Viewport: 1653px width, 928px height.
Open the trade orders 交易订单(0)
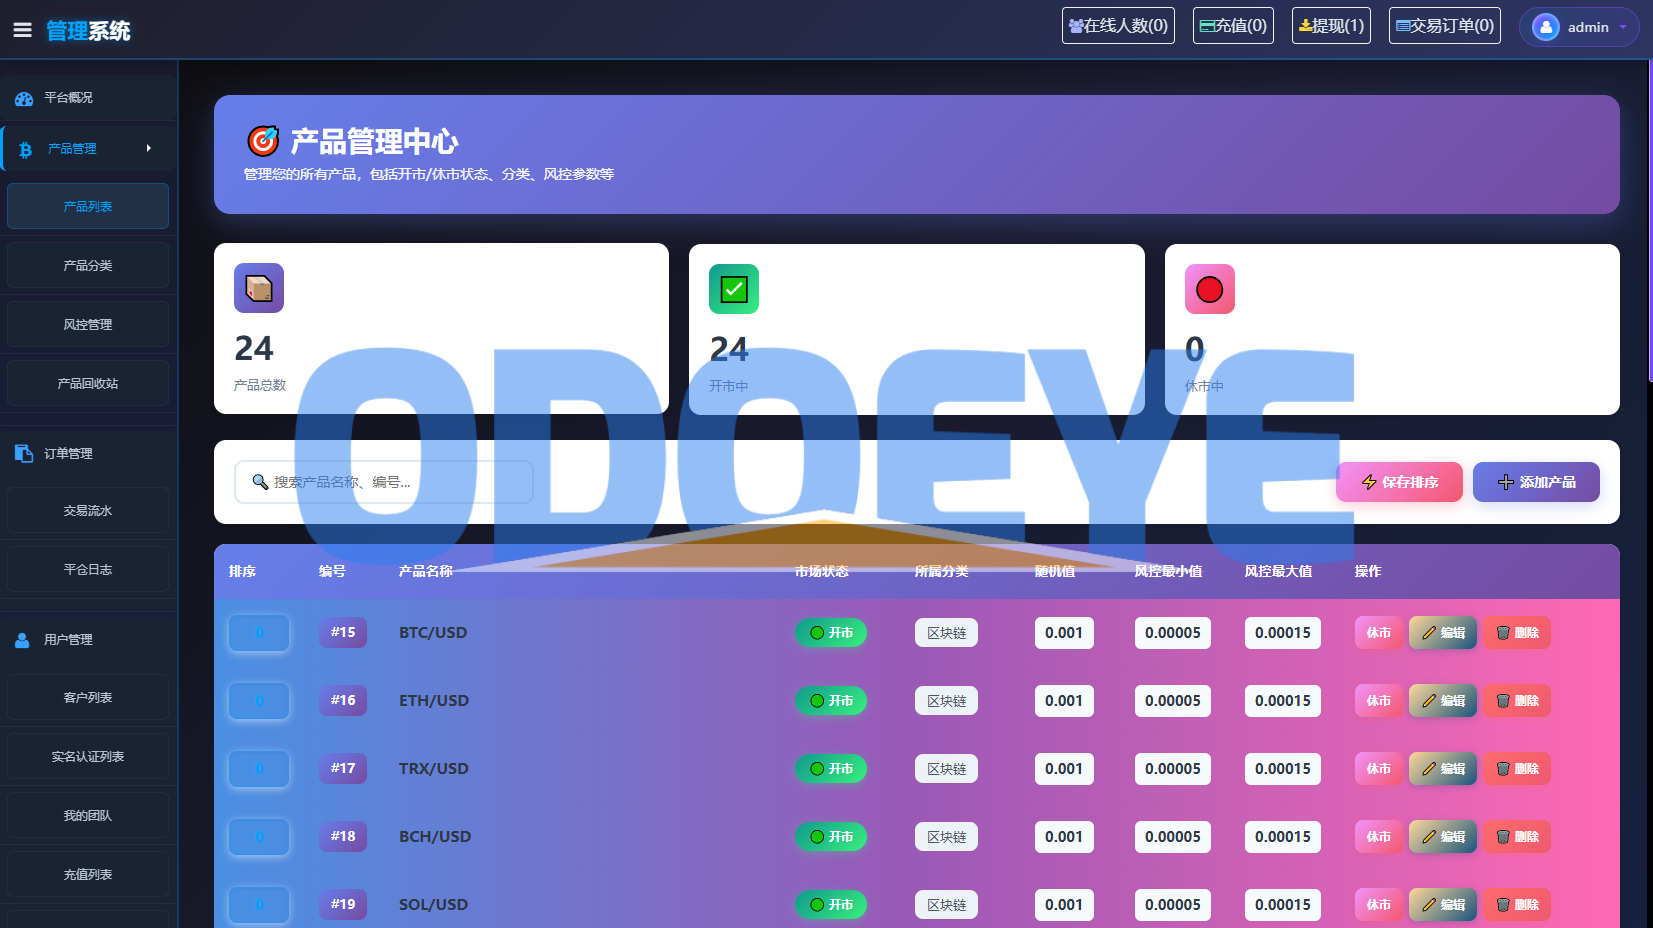1445,26
